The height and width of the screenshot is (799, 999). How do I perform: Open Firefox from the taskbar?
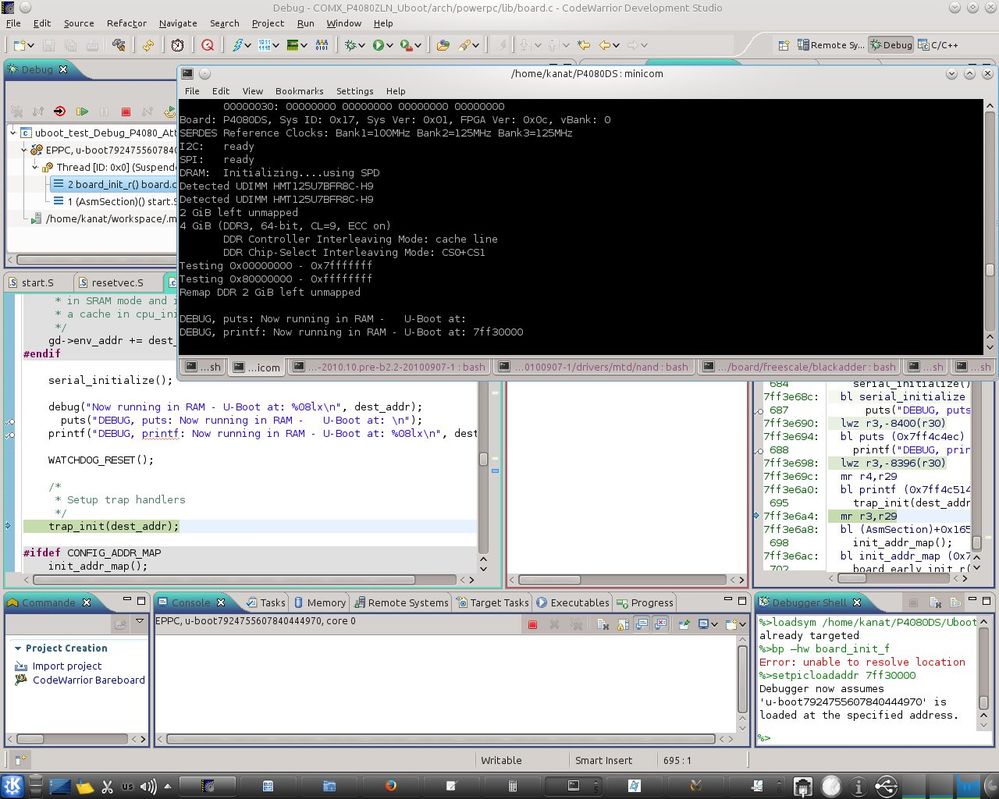390,787
